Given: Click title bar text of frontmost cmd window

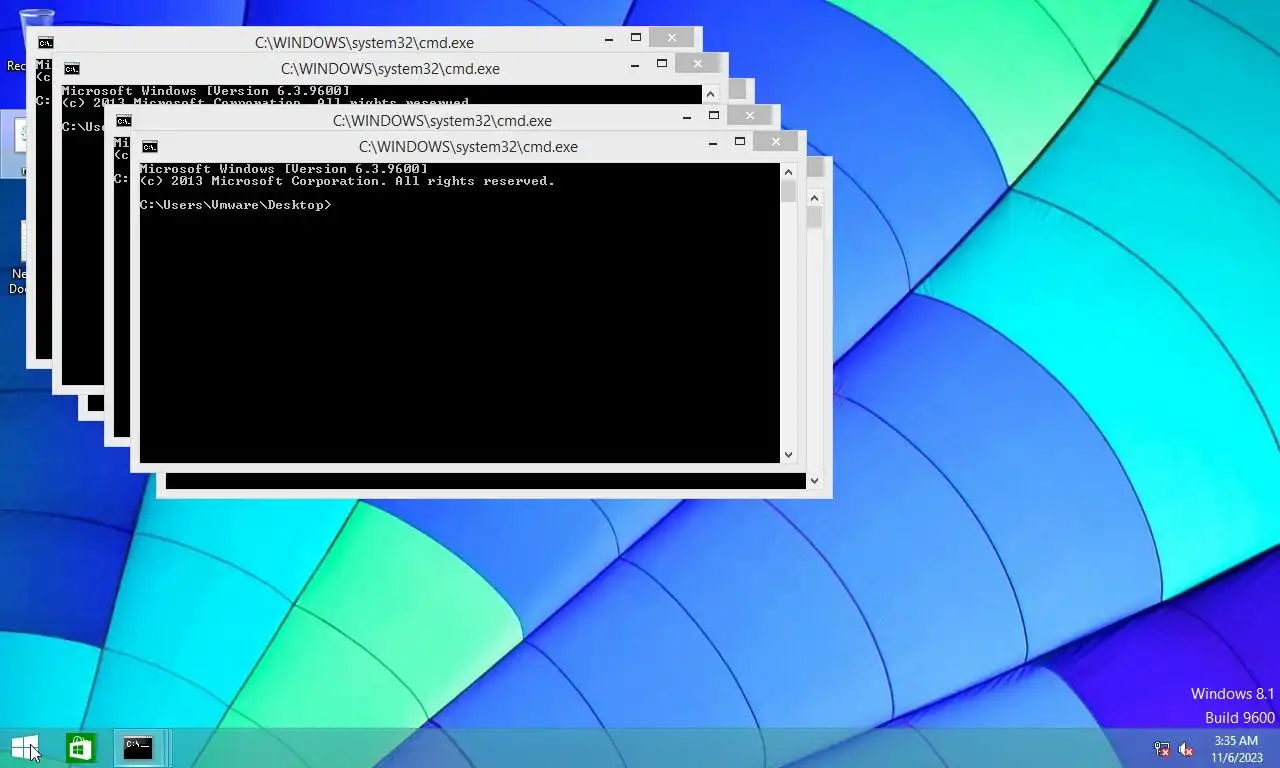Looking at the screenshot, I should click(468, 147).
